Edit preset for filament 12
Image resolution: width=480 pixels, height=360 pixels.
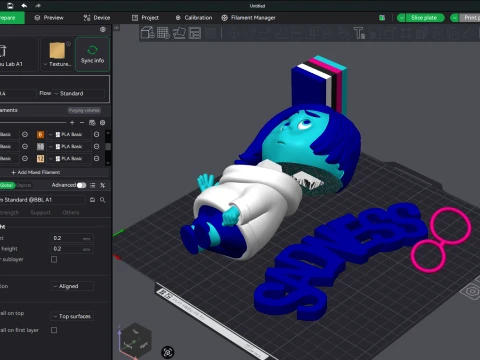pos(97,158)
